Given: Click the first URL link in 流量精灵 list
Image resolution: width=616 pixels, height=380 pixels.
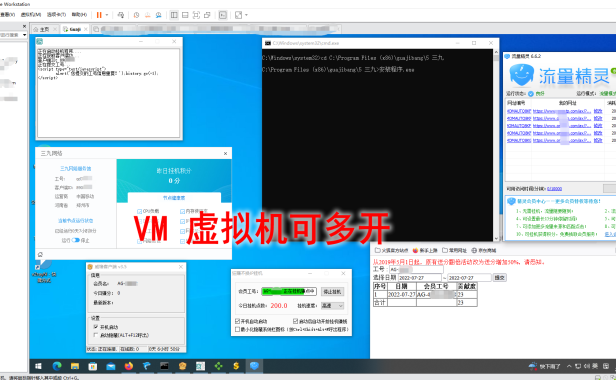Looking at the screenshot, I should [x=562, y=111].
